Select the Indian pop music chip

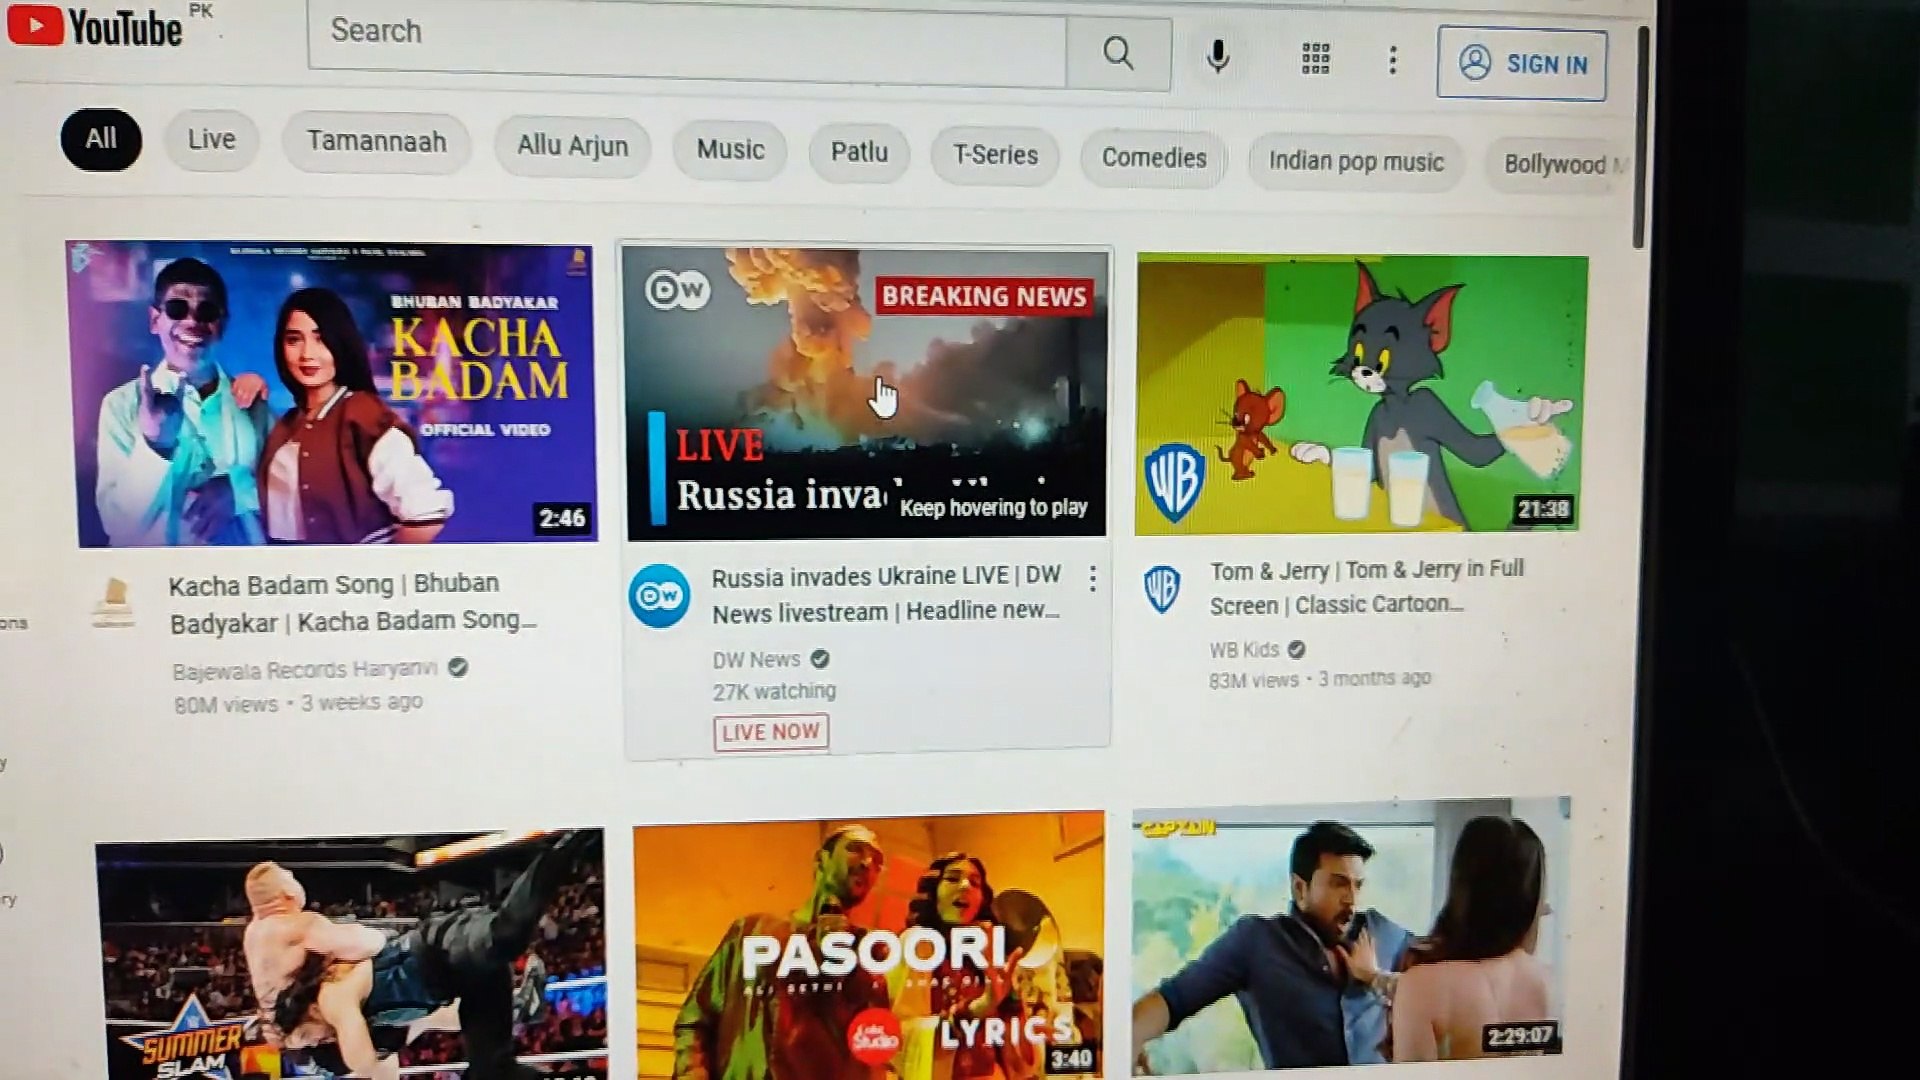pos(1356,161)
